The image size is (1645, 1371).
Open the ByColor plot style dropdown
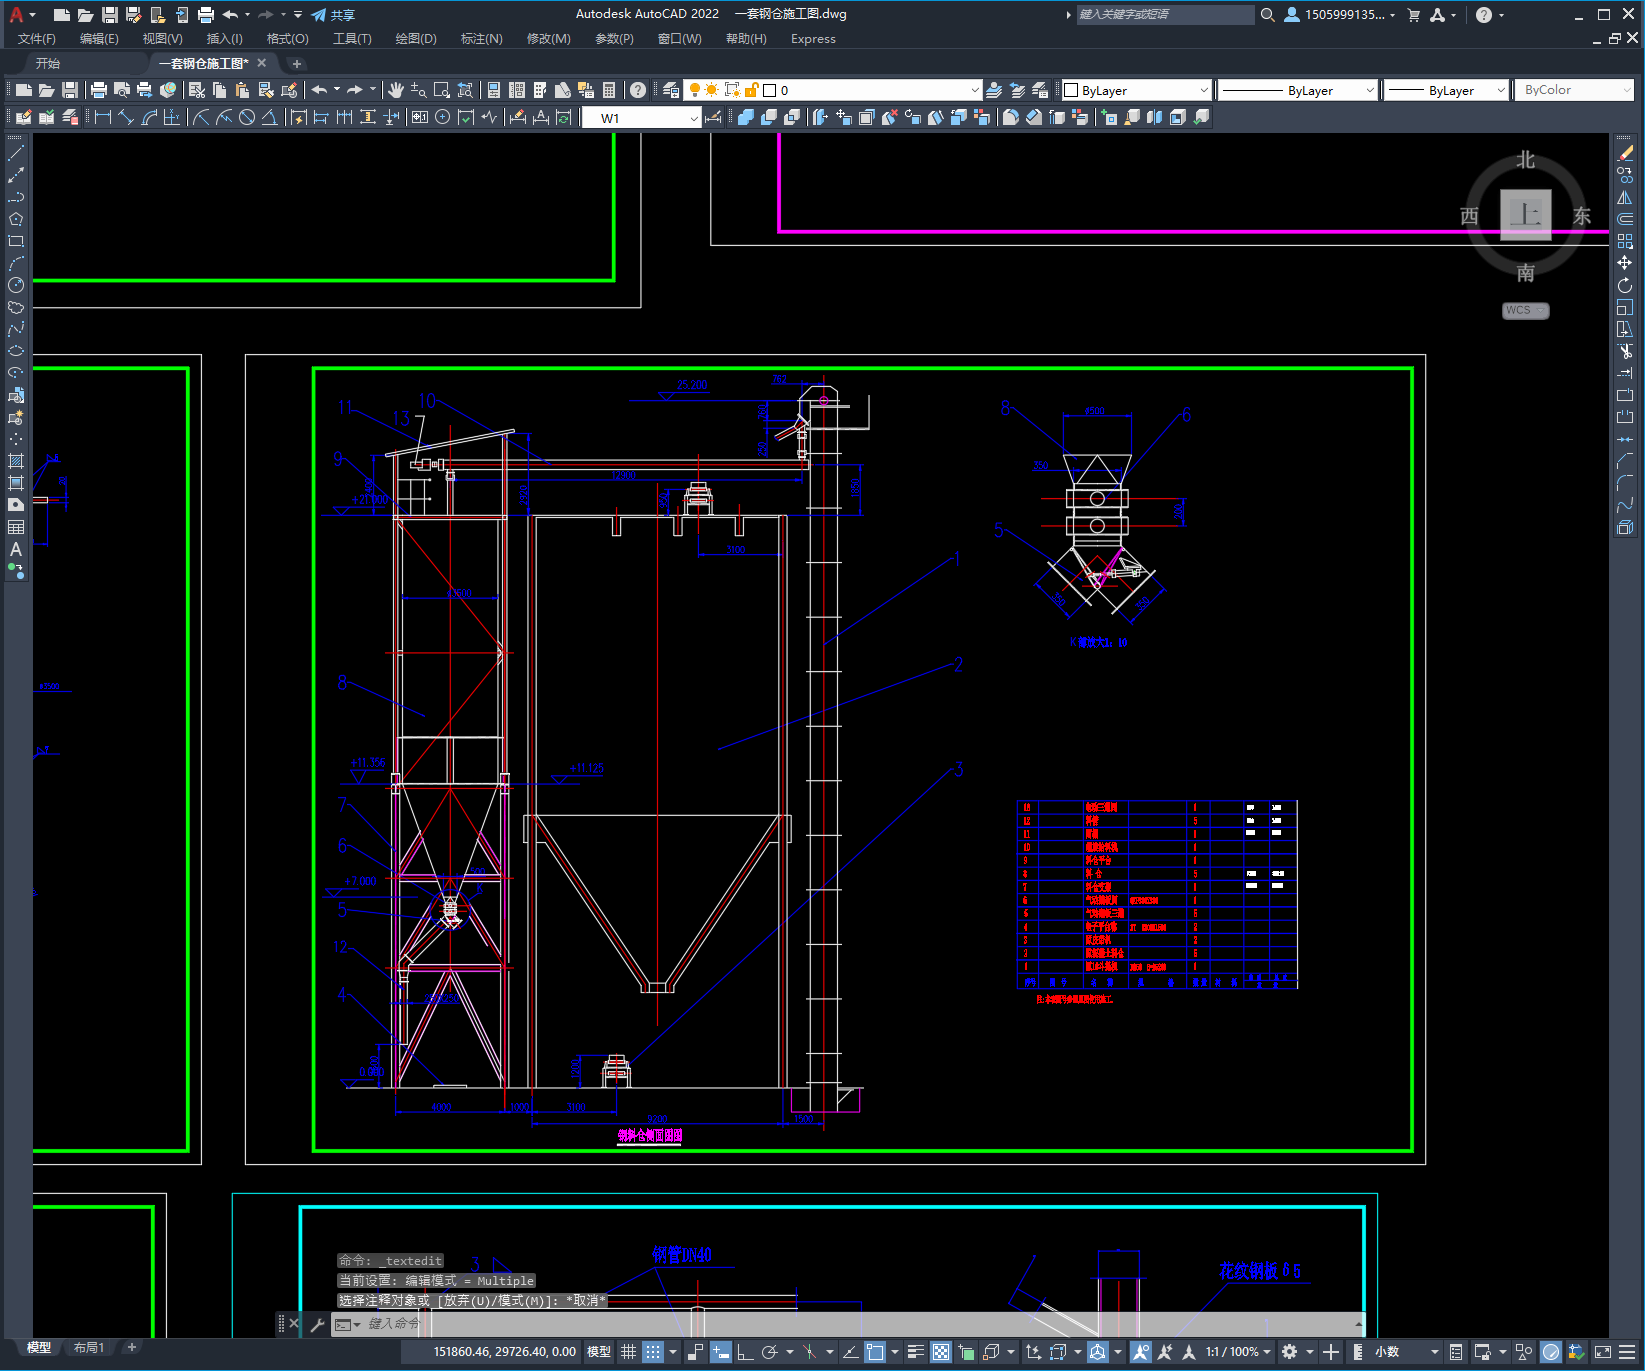pyautogui.click(x=1575, y=90)
